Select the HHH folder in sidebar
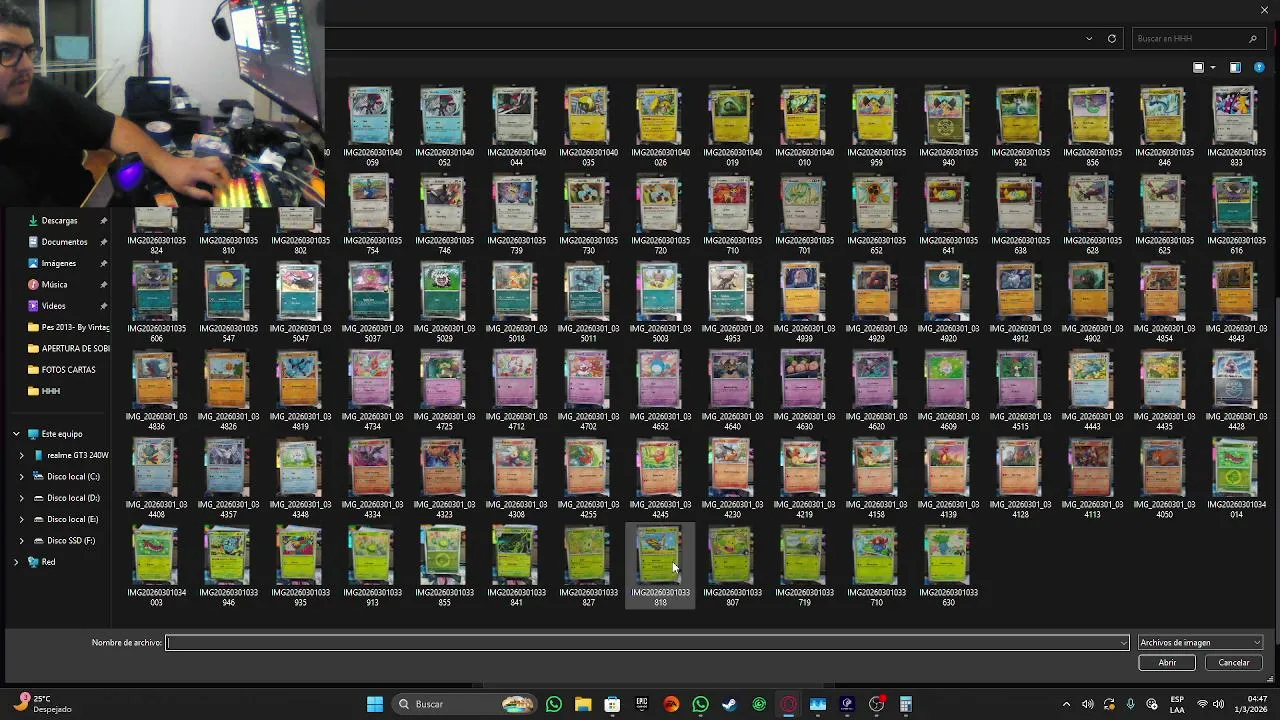Image resolution: width=1280 pixels, height=720 pixels. click(50, 391)
